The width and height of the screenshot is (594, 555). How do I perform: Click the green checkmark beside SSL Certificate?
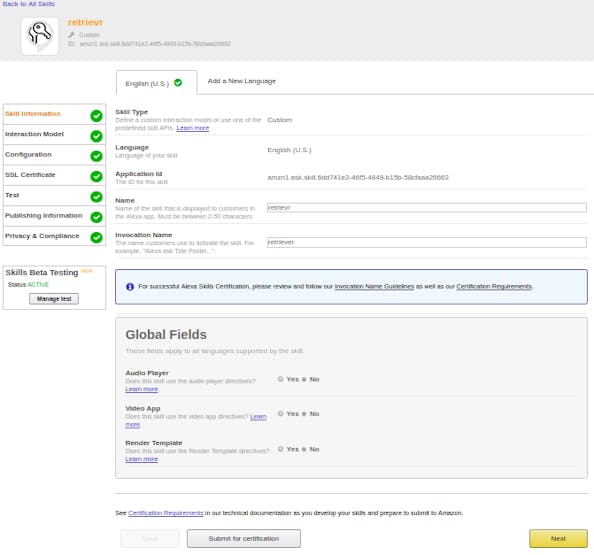click(x=96, y=177)
